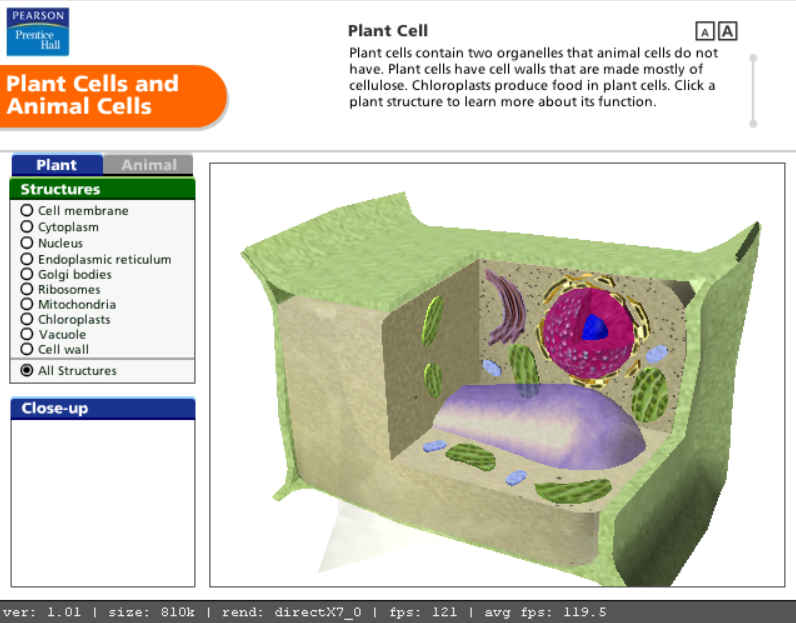Viewport: 796px width, 623px height.
Task: Select the Ribosomes radio button
Action: [x=27, y=289]
